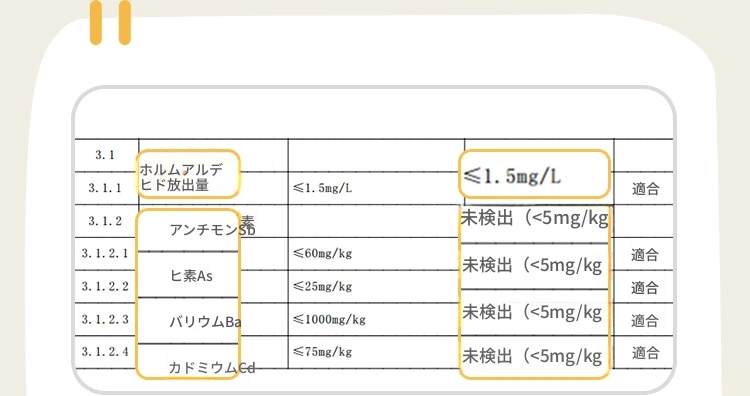The height and width of the screenshot is (396, 750).
Task: Select the ヒ素As cell
Action: coord(188,275)
